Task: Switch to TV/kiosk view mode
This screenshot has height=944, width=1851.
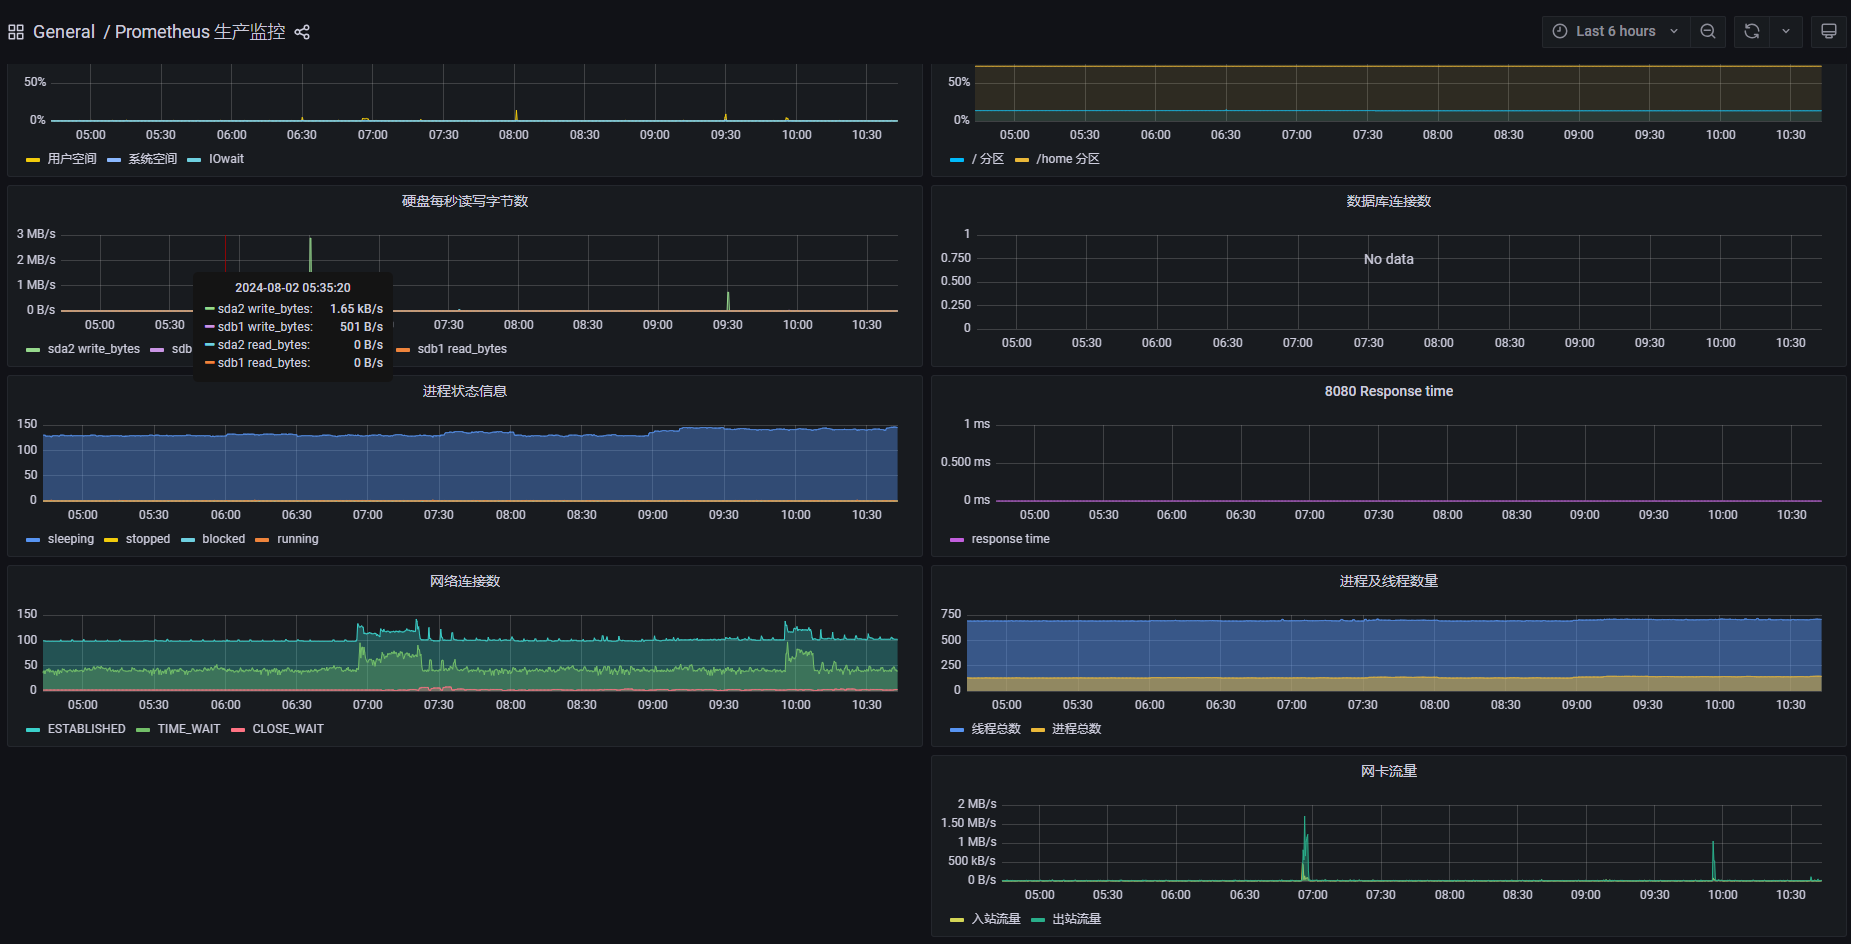Action: pos(1829,31)
